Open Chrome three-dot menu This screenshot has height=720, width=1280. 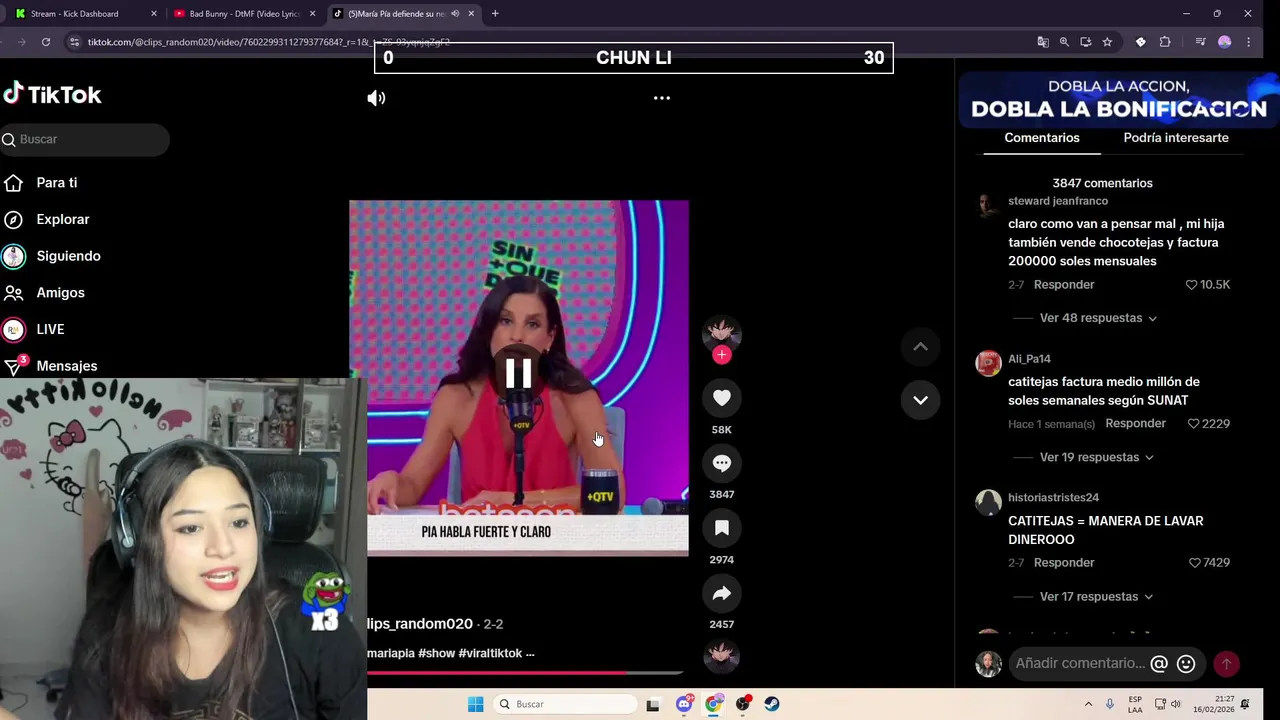pos(1250,42)
